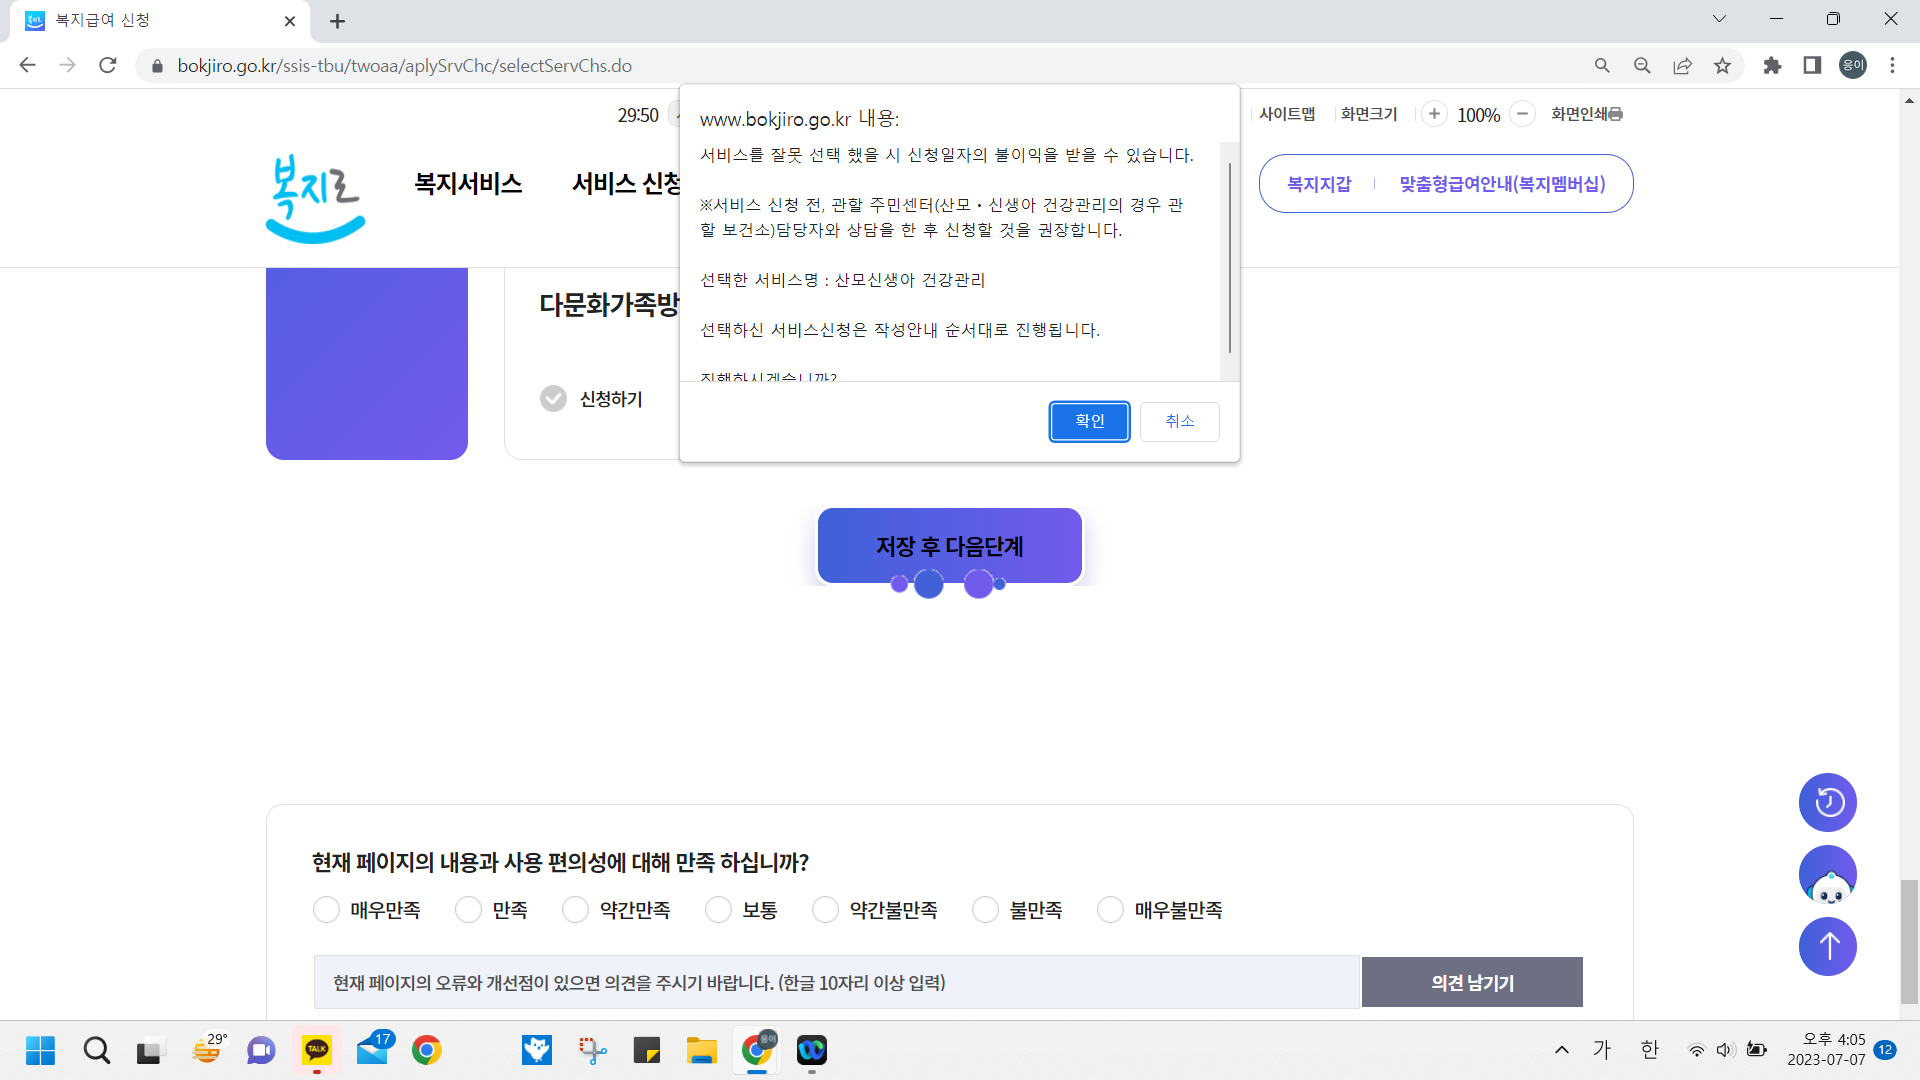Expand hidden icons in the system tray
Viewport: 1920px width, 1080px height.
tap(1561, 1050)
